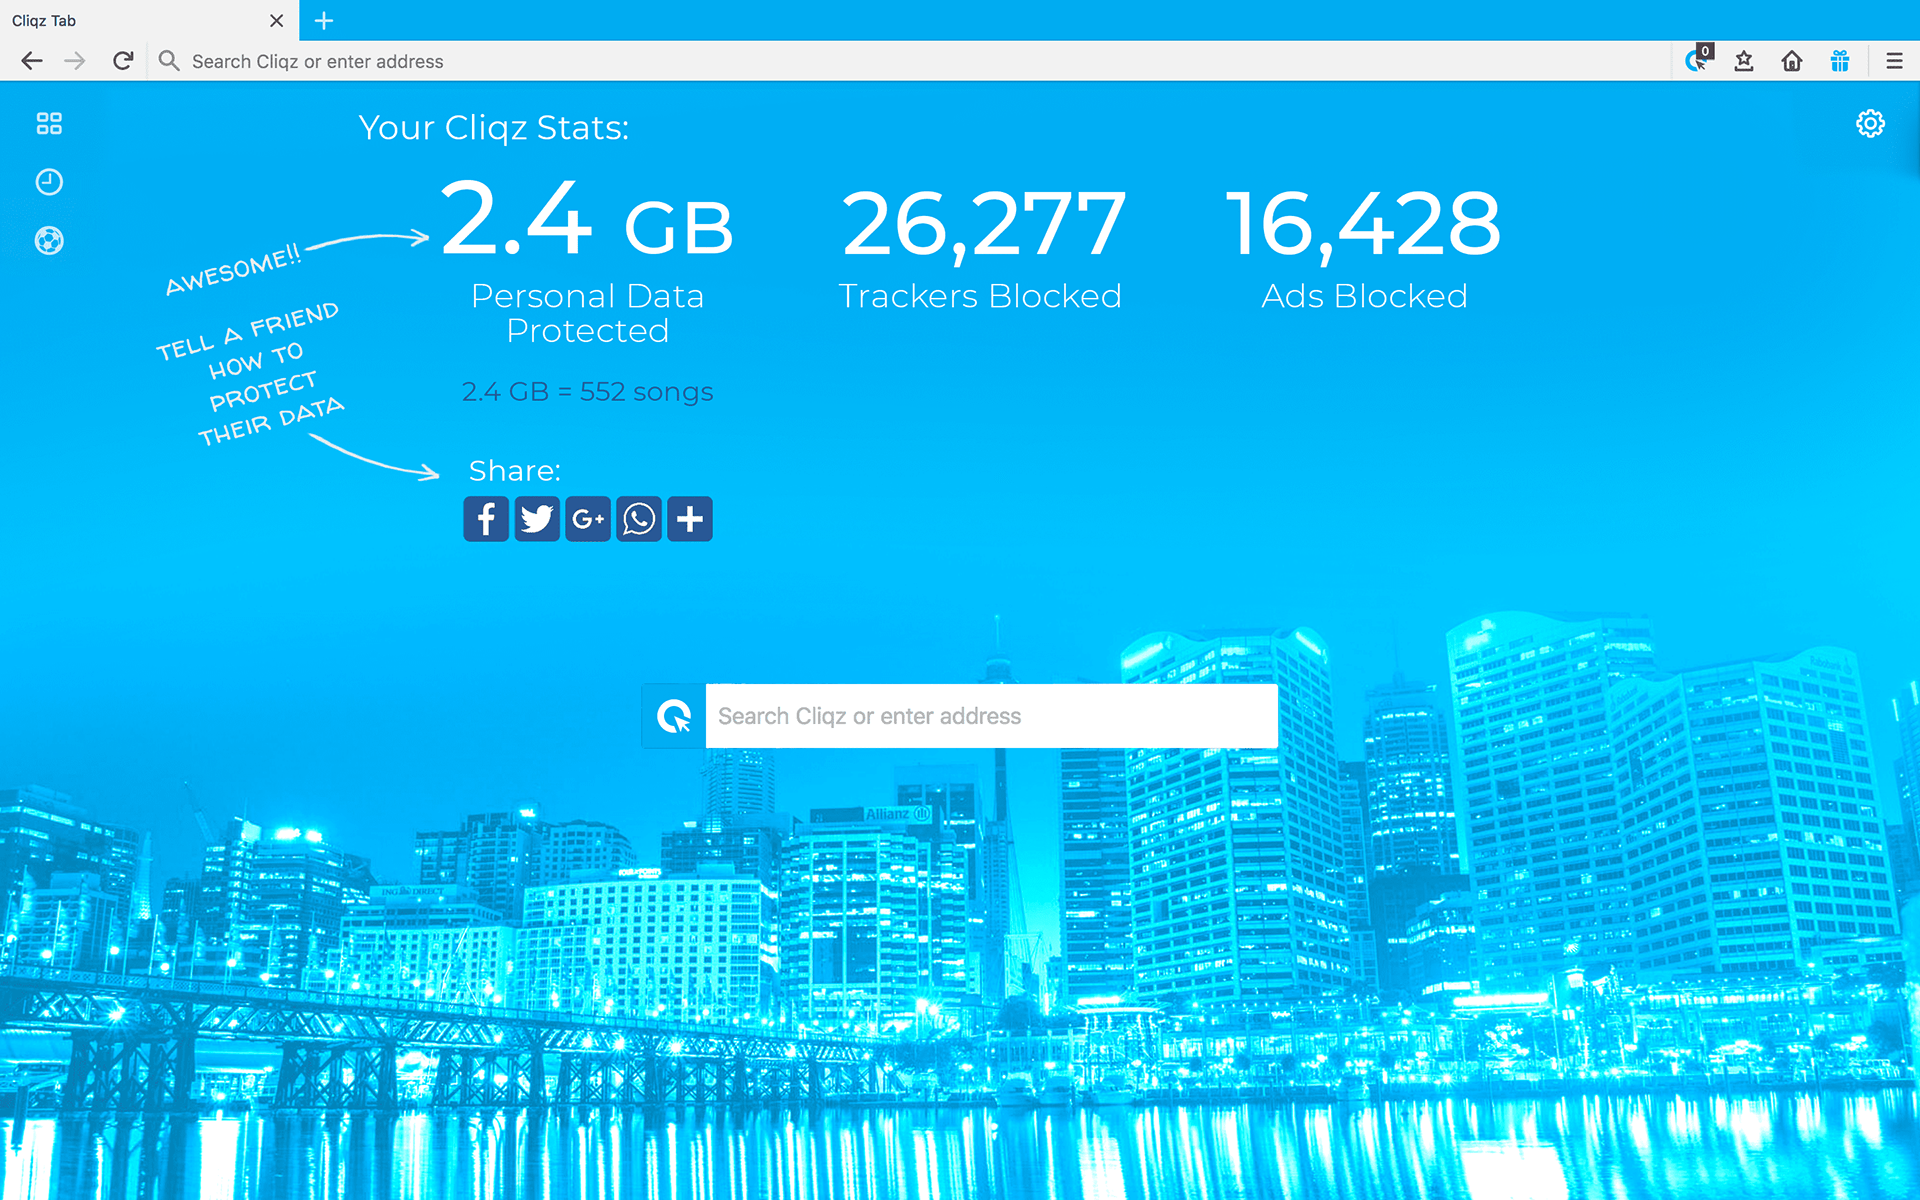Click the gift box toolbar icon

[1840, 61]
